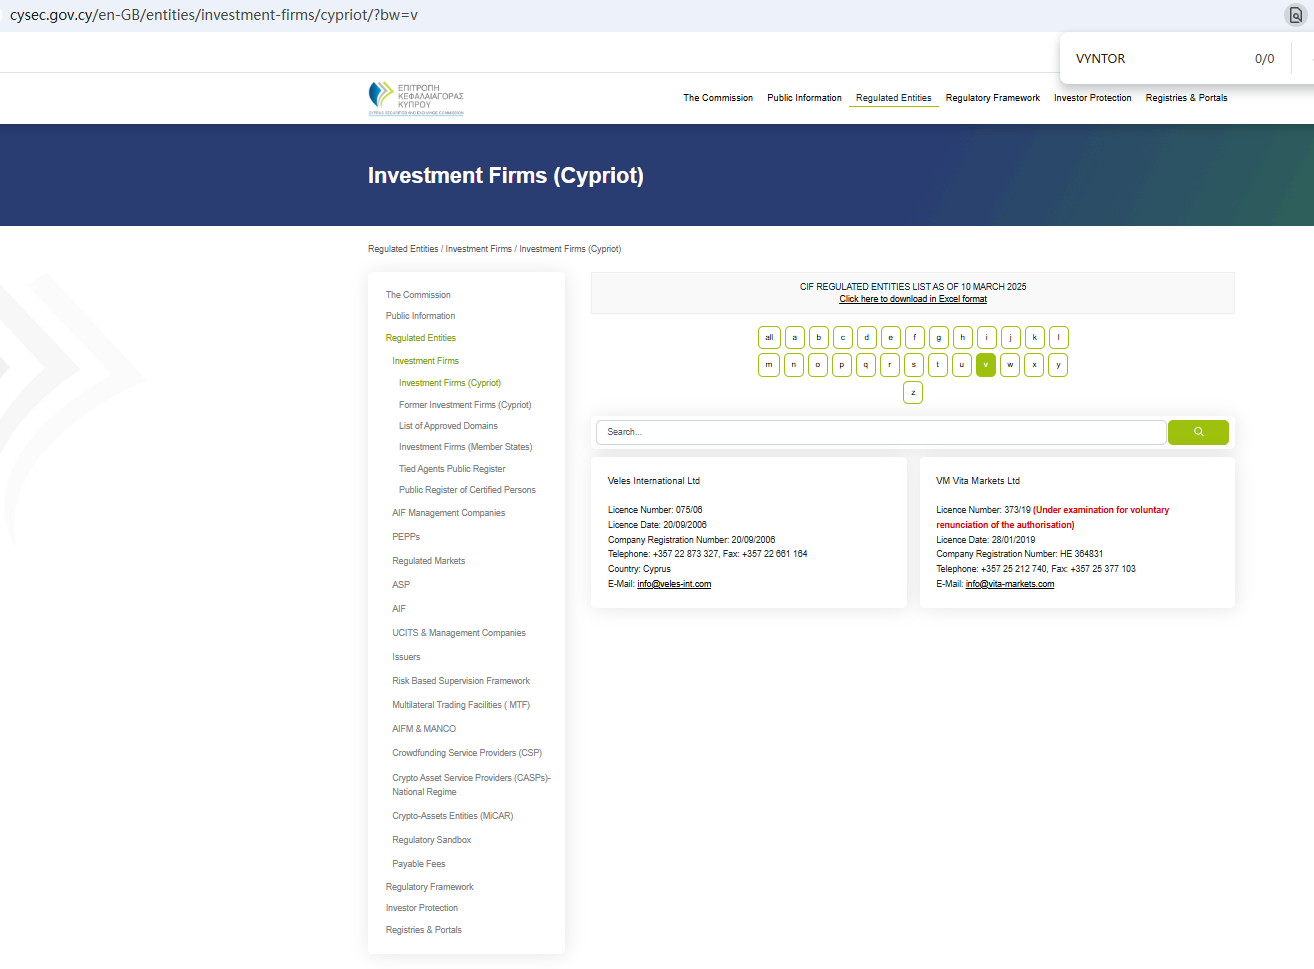Open PEPPs sidebar link

click(x=406, y=537)
